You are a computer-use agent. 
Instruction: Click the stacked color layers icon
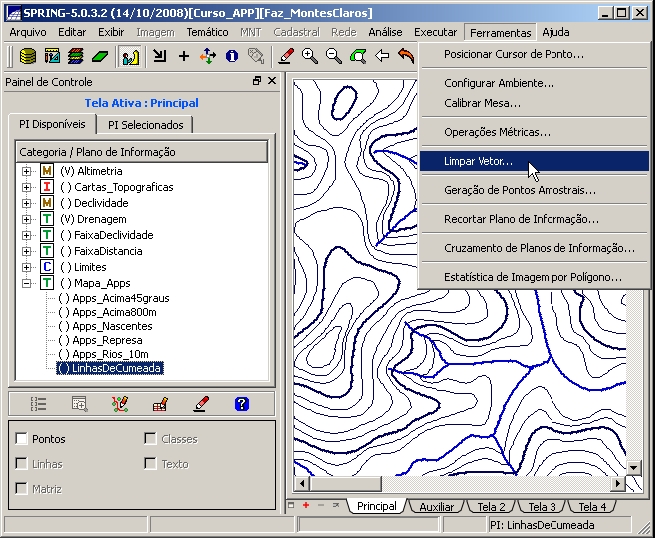76,56
